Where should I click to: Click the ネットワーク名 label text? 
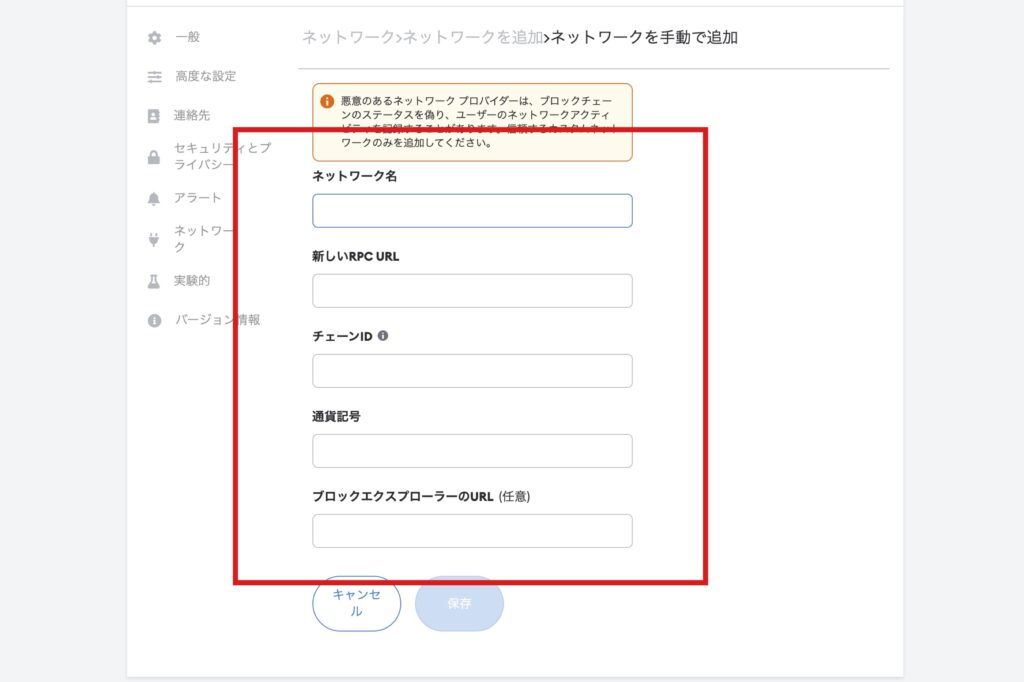(x=354, y=176)
